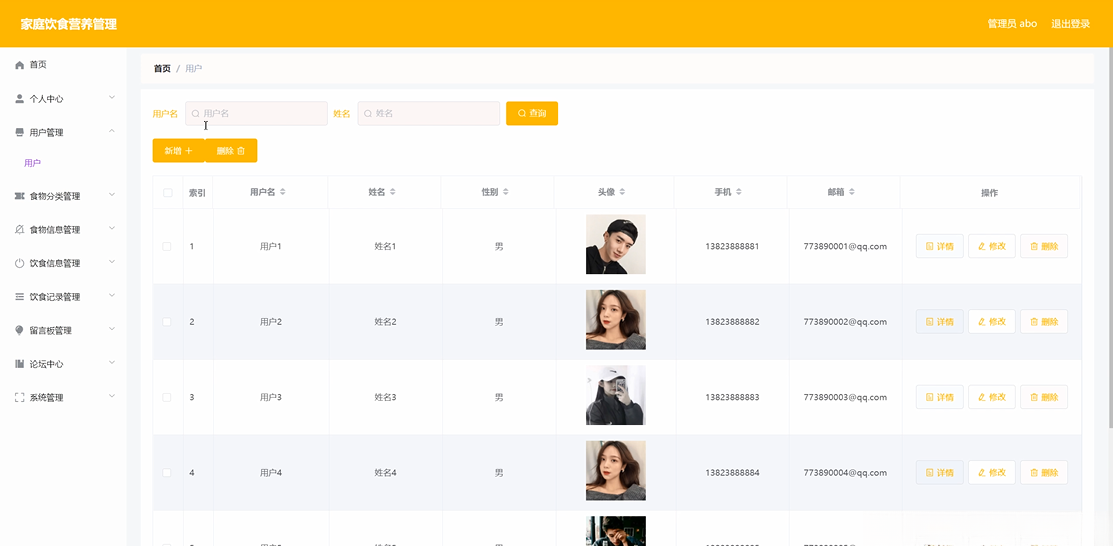Go to 首页 in breadcrumb

[x=162, y=69]
